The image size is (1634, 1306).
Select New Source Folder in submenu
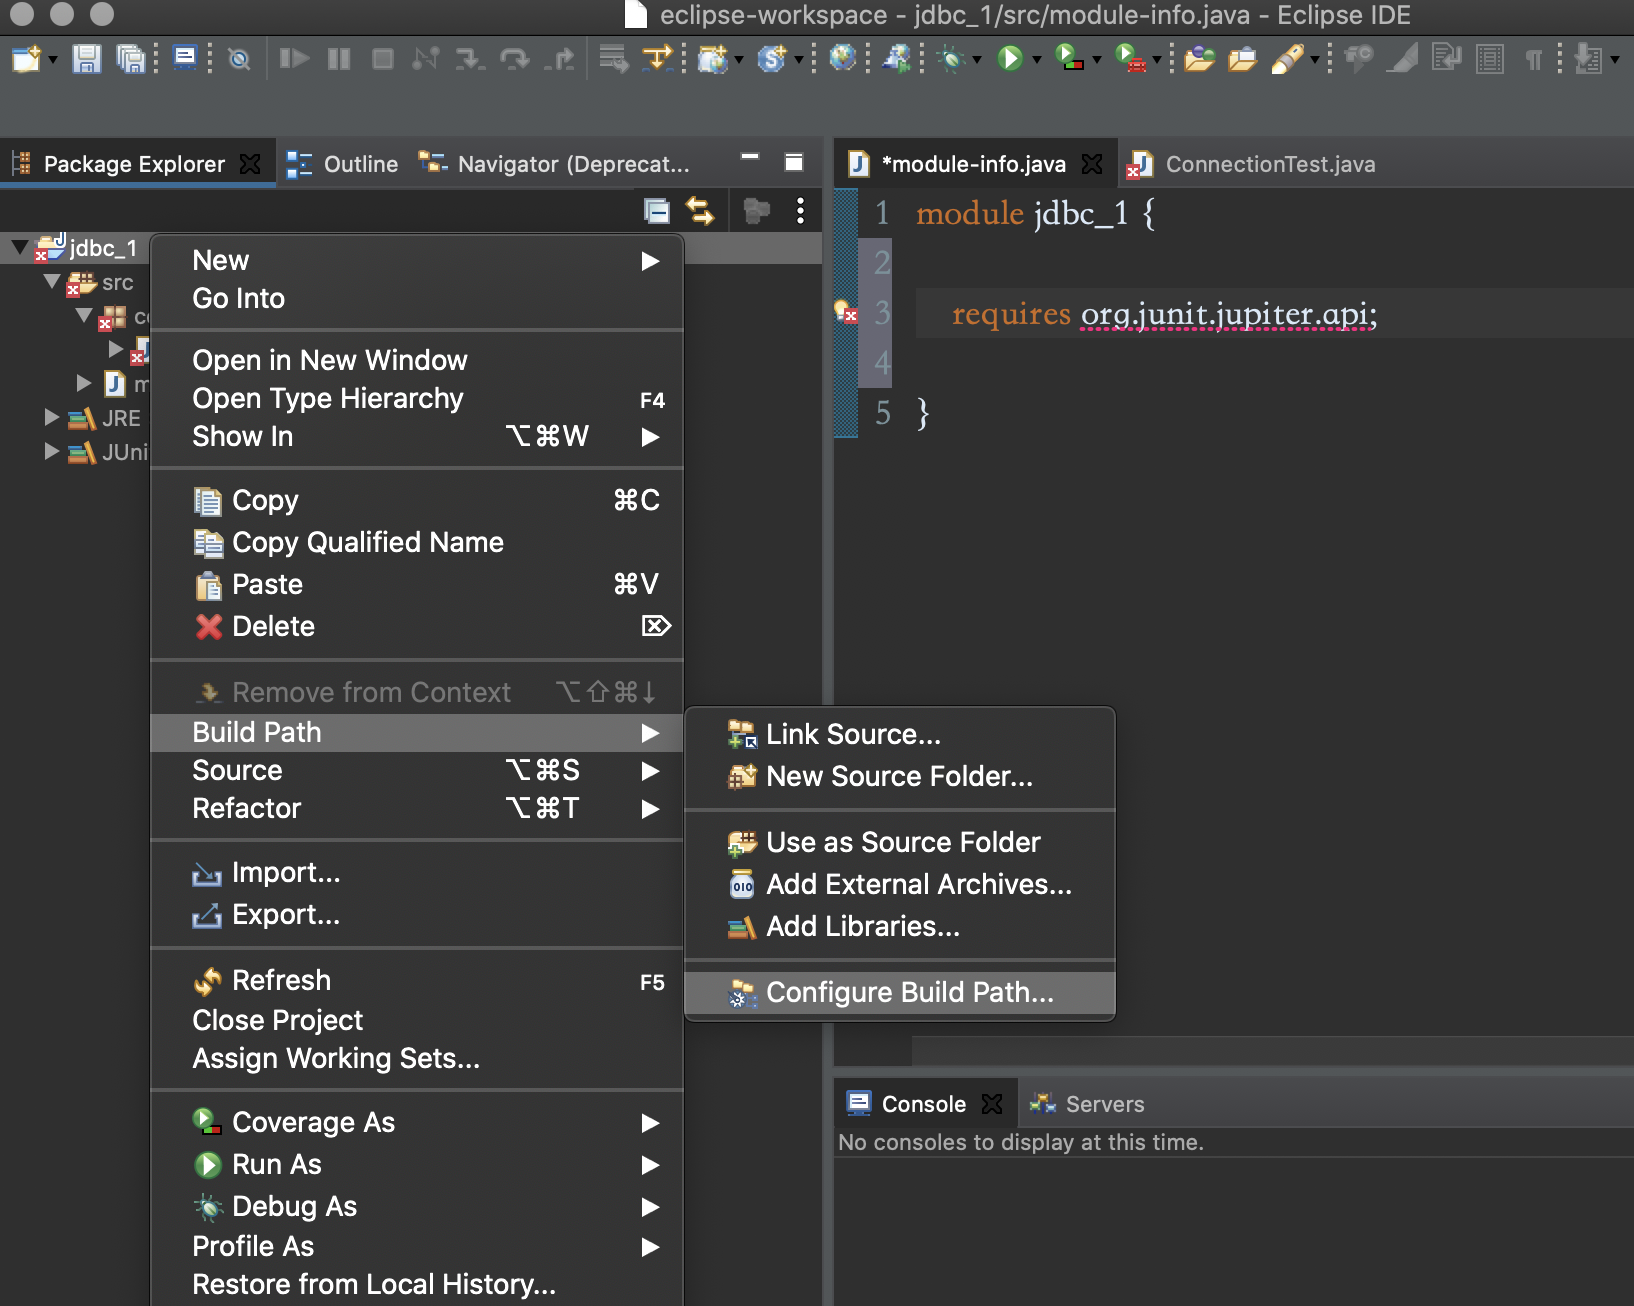click(898, 776)
